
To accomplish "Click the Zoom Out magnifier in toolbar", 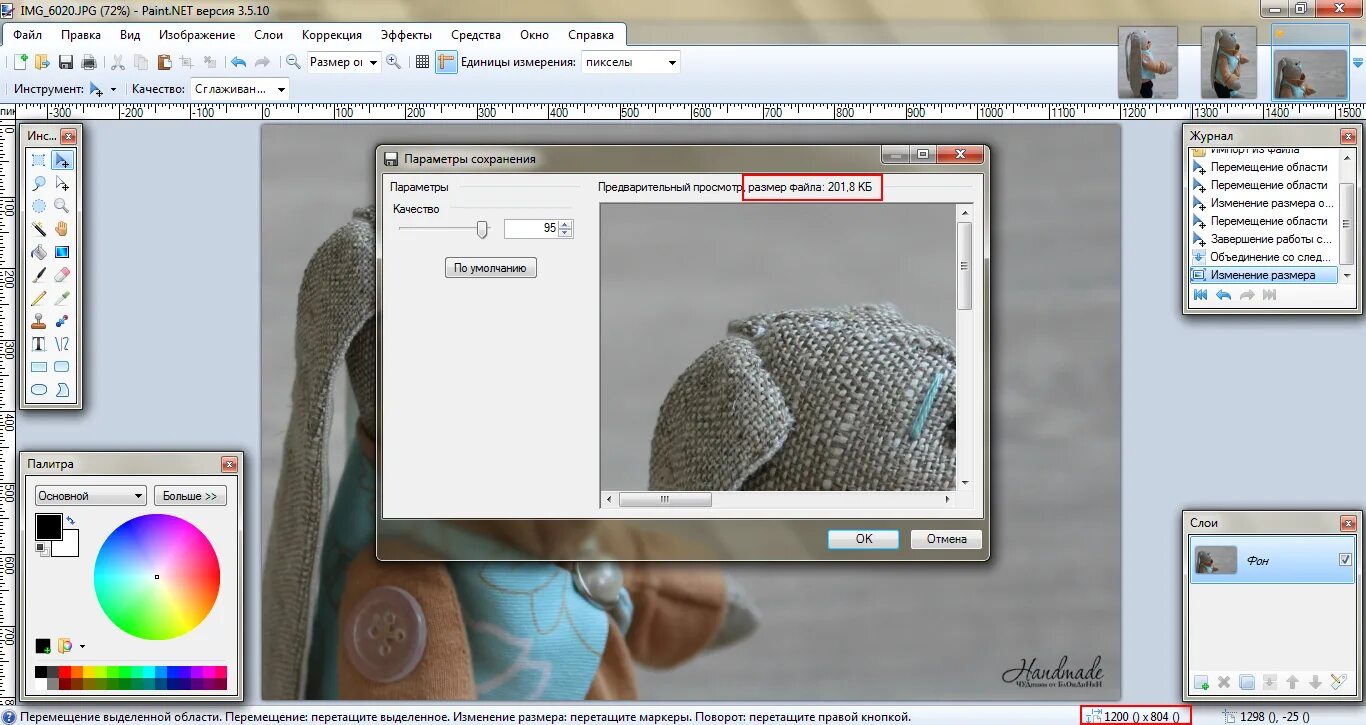I will click(x=293, y=62).
